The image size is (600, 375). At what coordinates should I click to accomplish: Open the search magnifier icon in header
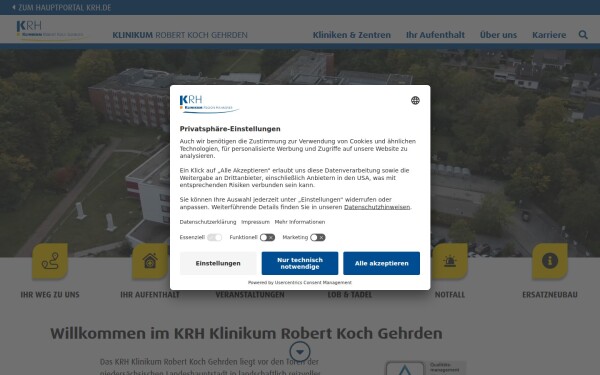click(x=583, y=35)
